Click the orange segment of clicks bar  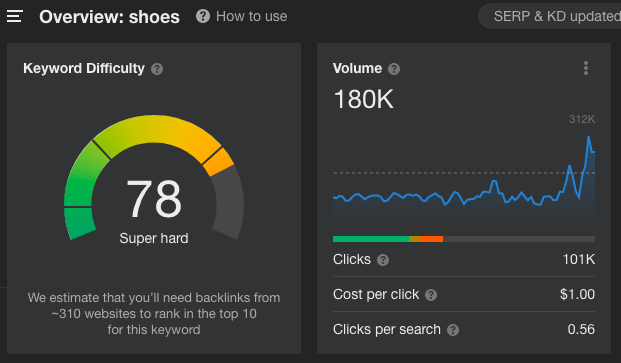coord(431,239)
